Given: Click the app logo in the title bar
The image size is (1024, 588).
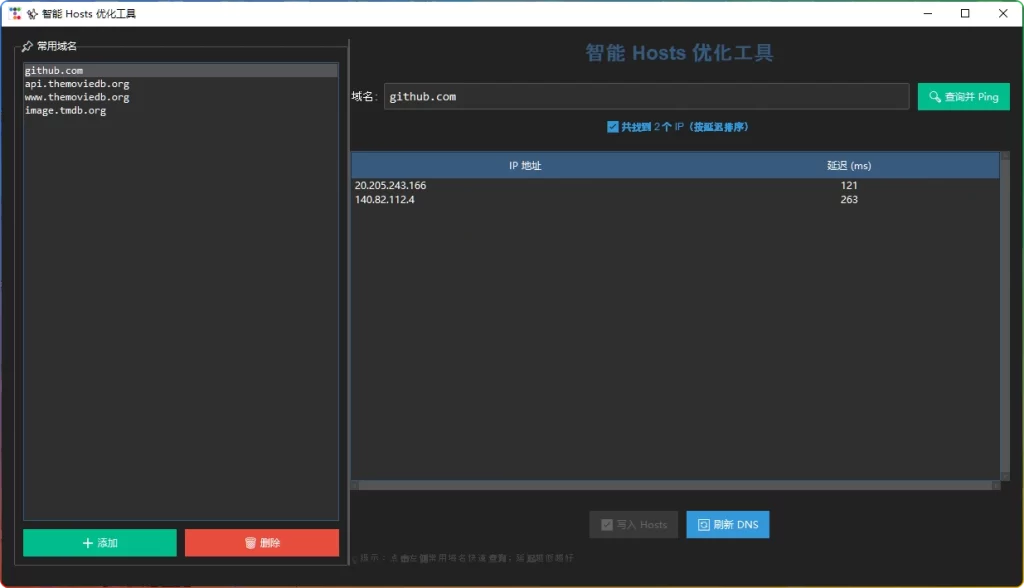Looking at the screenshot, I should point(15,13).
